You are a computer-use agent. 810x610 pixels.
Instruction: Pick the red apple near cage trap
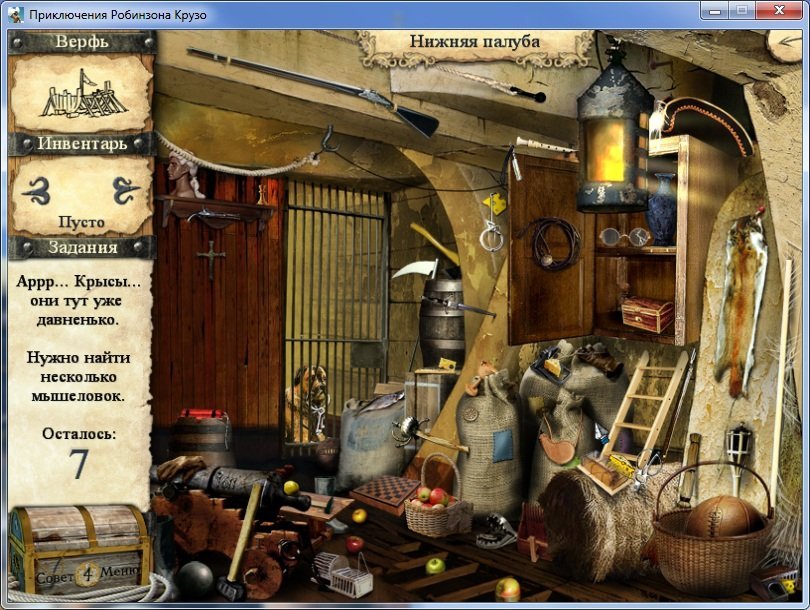tap(354, 543)
